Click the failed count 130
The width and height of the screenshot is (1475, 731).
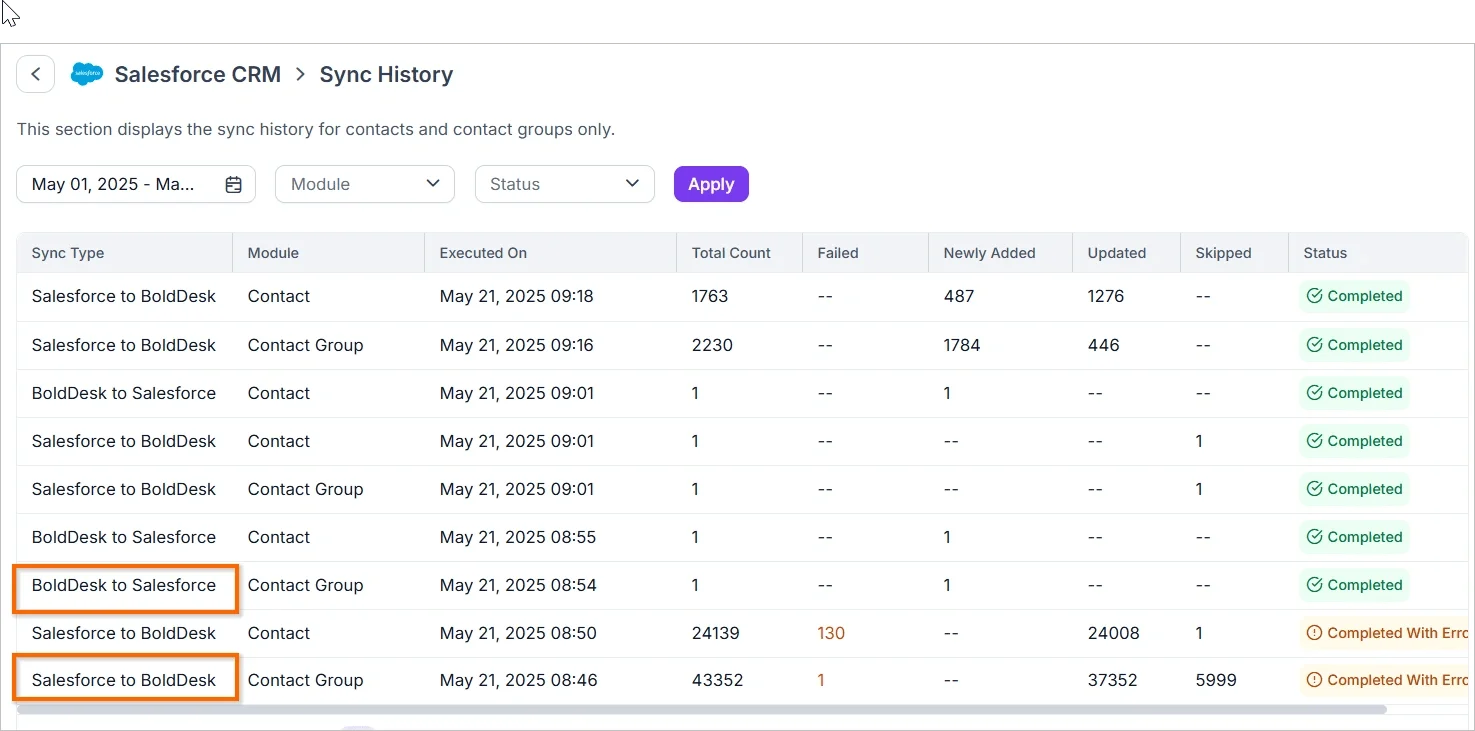[x=831, y=633]
